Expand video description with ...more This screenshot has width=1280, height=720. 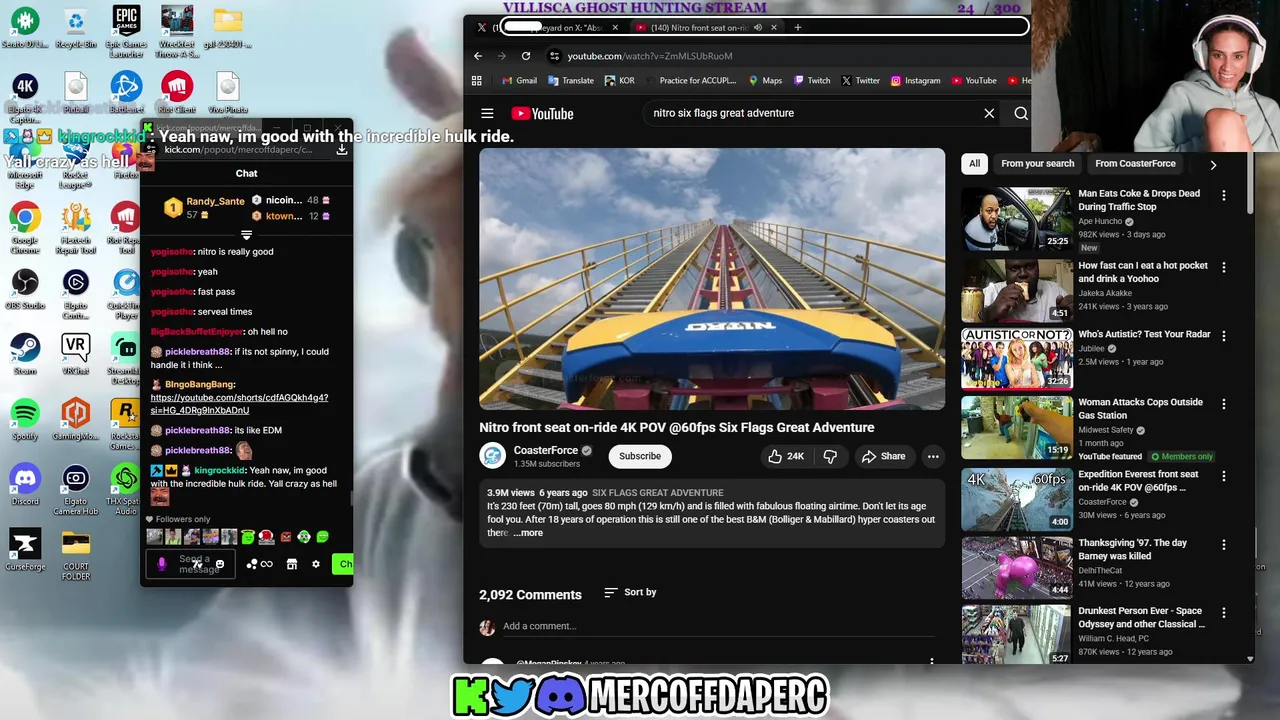(x=528, y=533)
